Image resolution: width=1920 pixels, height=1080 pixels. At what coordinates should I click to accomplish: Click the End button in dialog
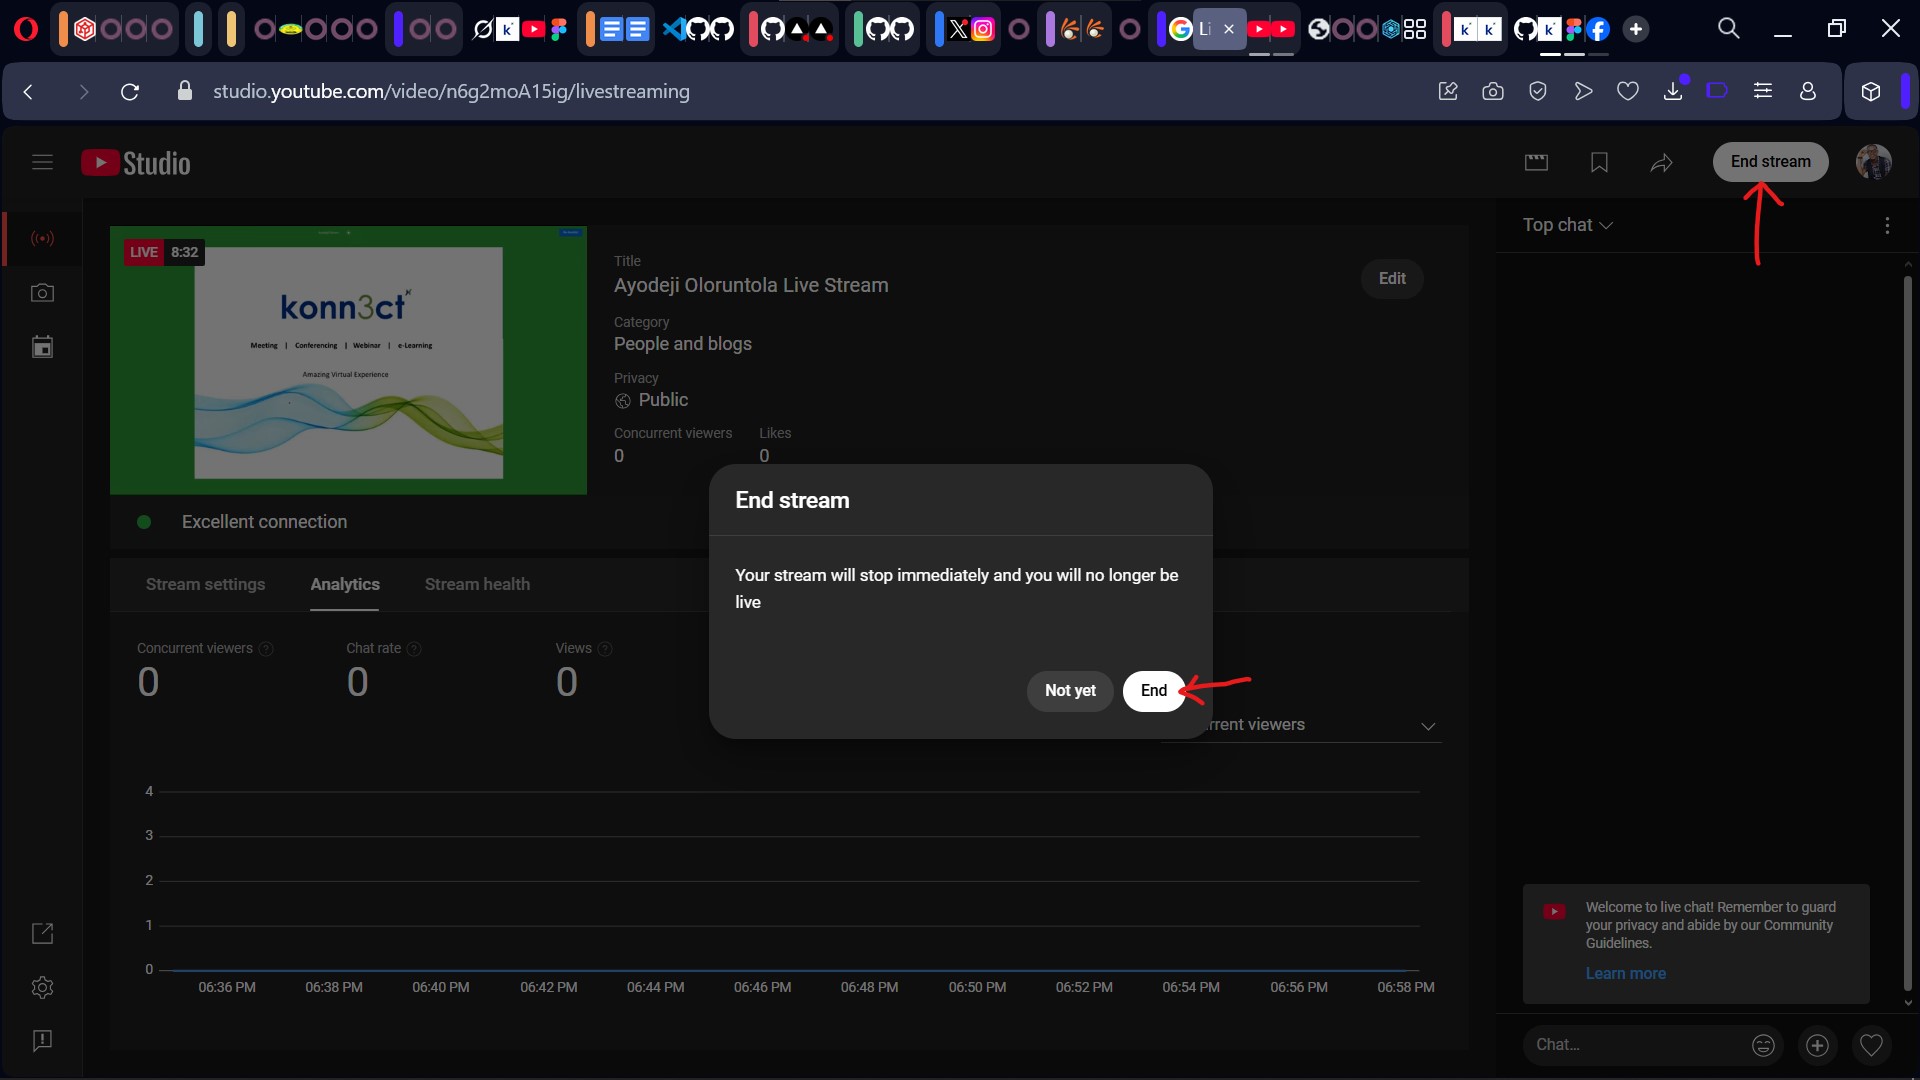(x=1153, y=691)
